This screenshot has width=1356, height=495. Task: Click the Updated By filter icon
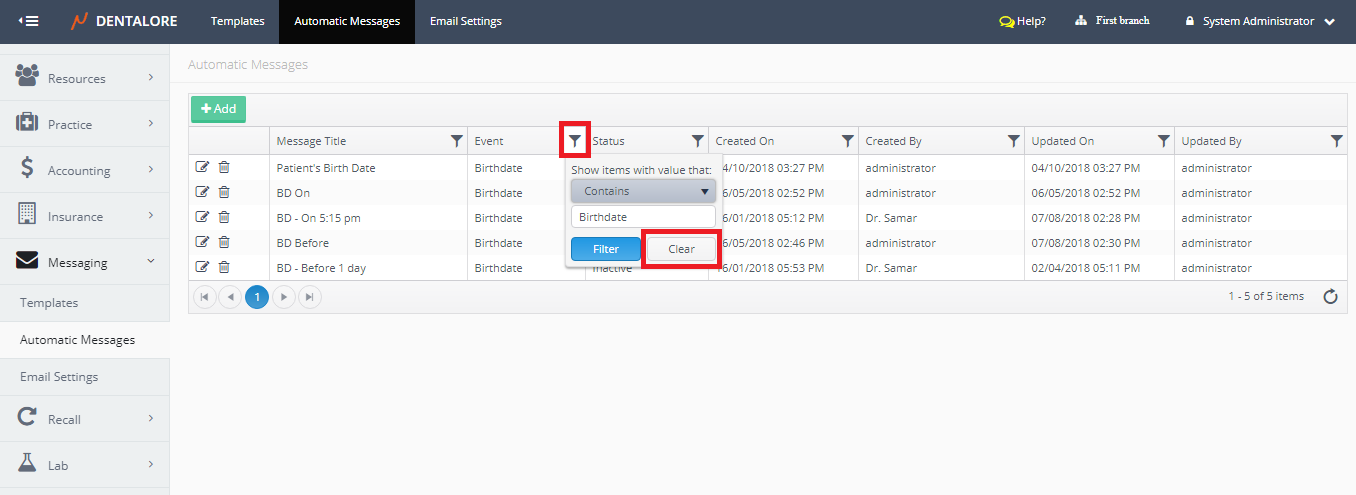[x=1337, y=141]
